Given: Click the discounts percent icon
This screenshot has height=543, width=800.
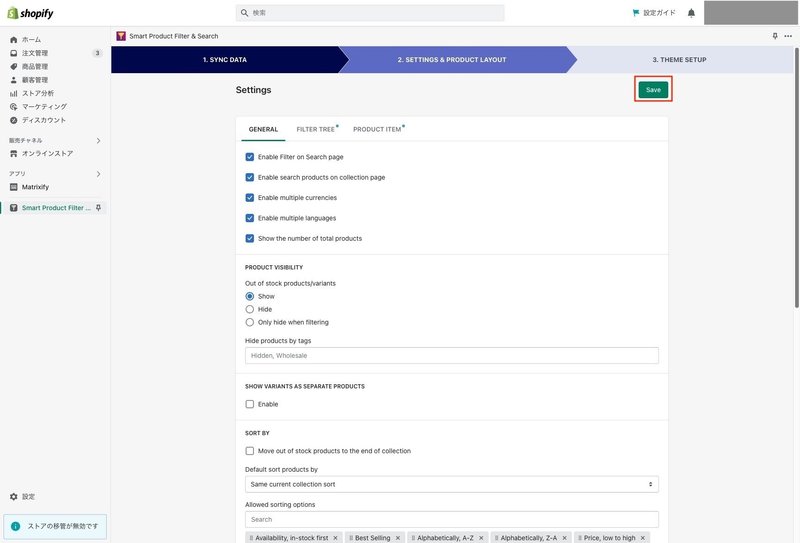Looking at the screenshot, I should [x=14, y=120].
